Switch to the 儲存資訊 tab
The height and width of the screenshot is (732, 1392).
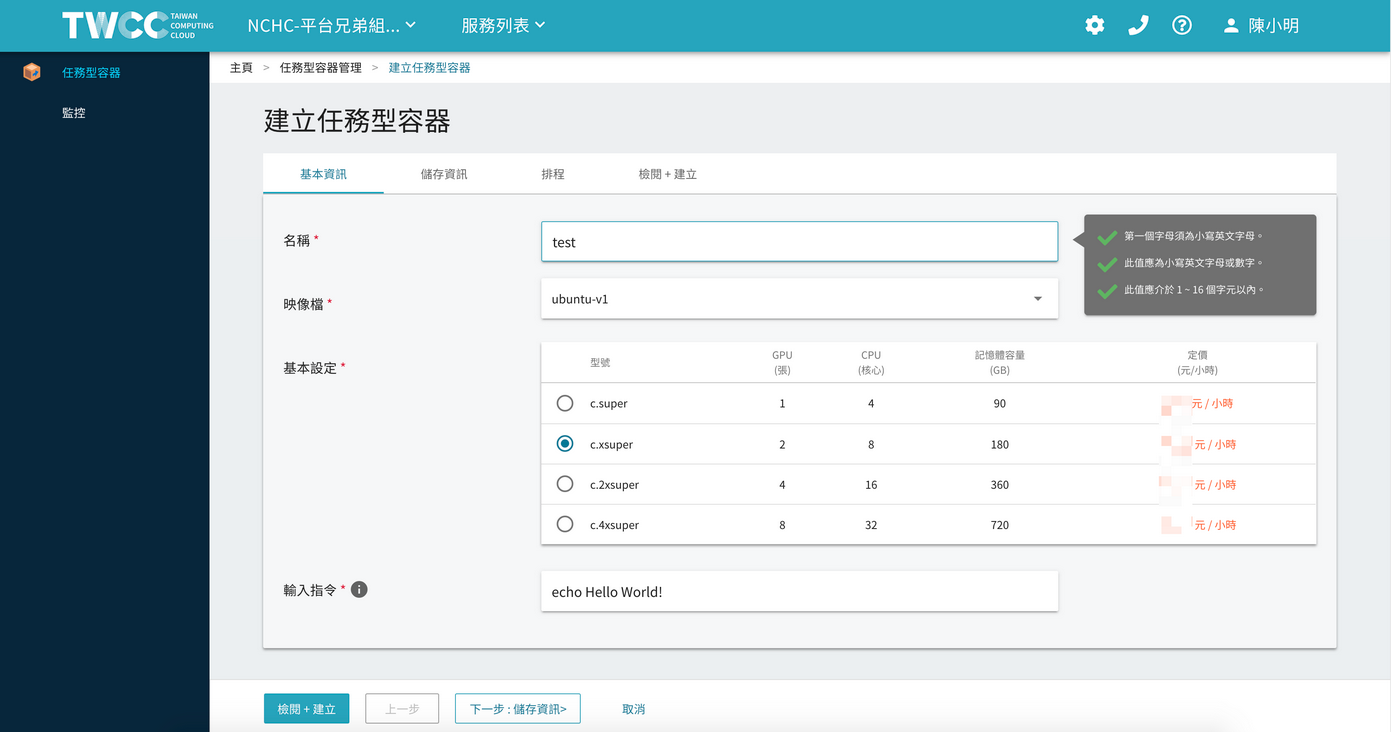pos(444,174)
